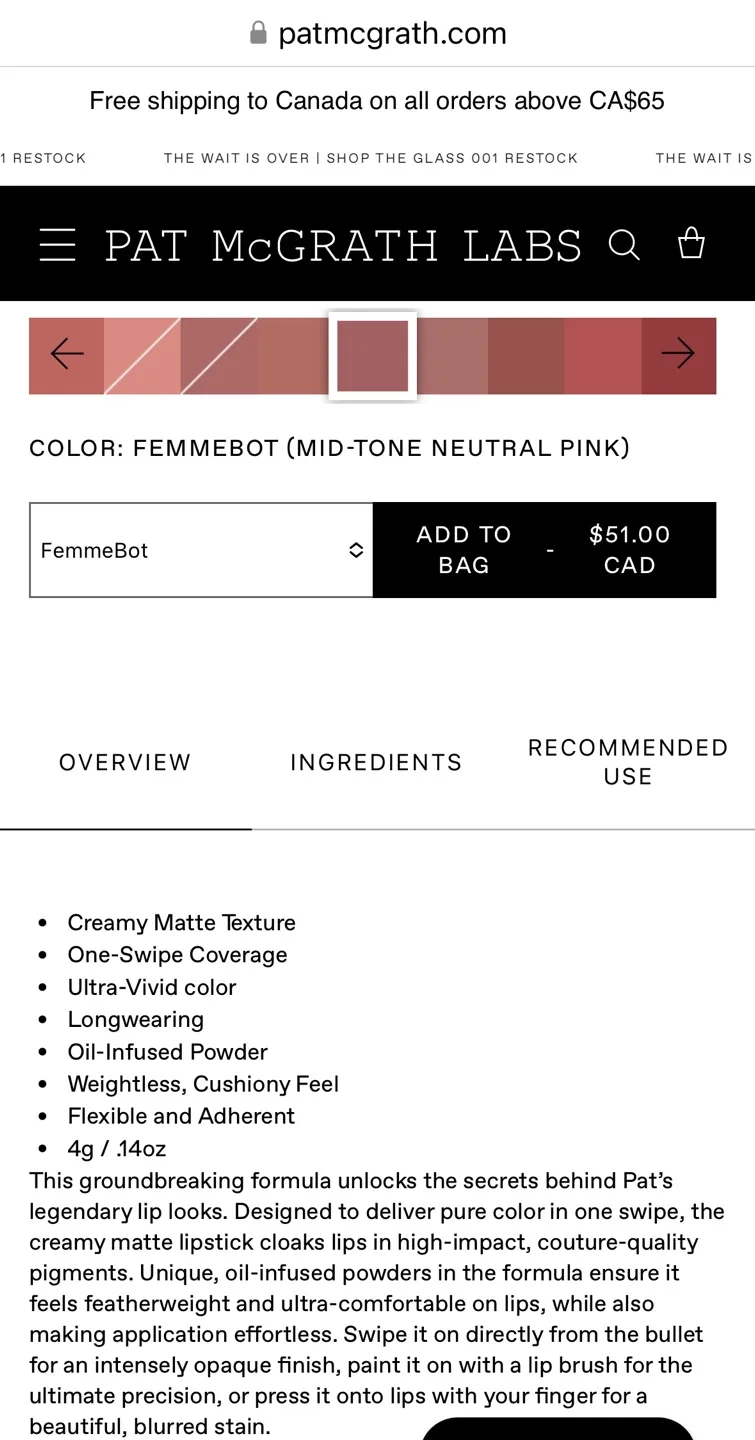The height and width of the screenshot is (1440, 755).
Task: Open the Glass 001 restock banner link
Action: 371,158
